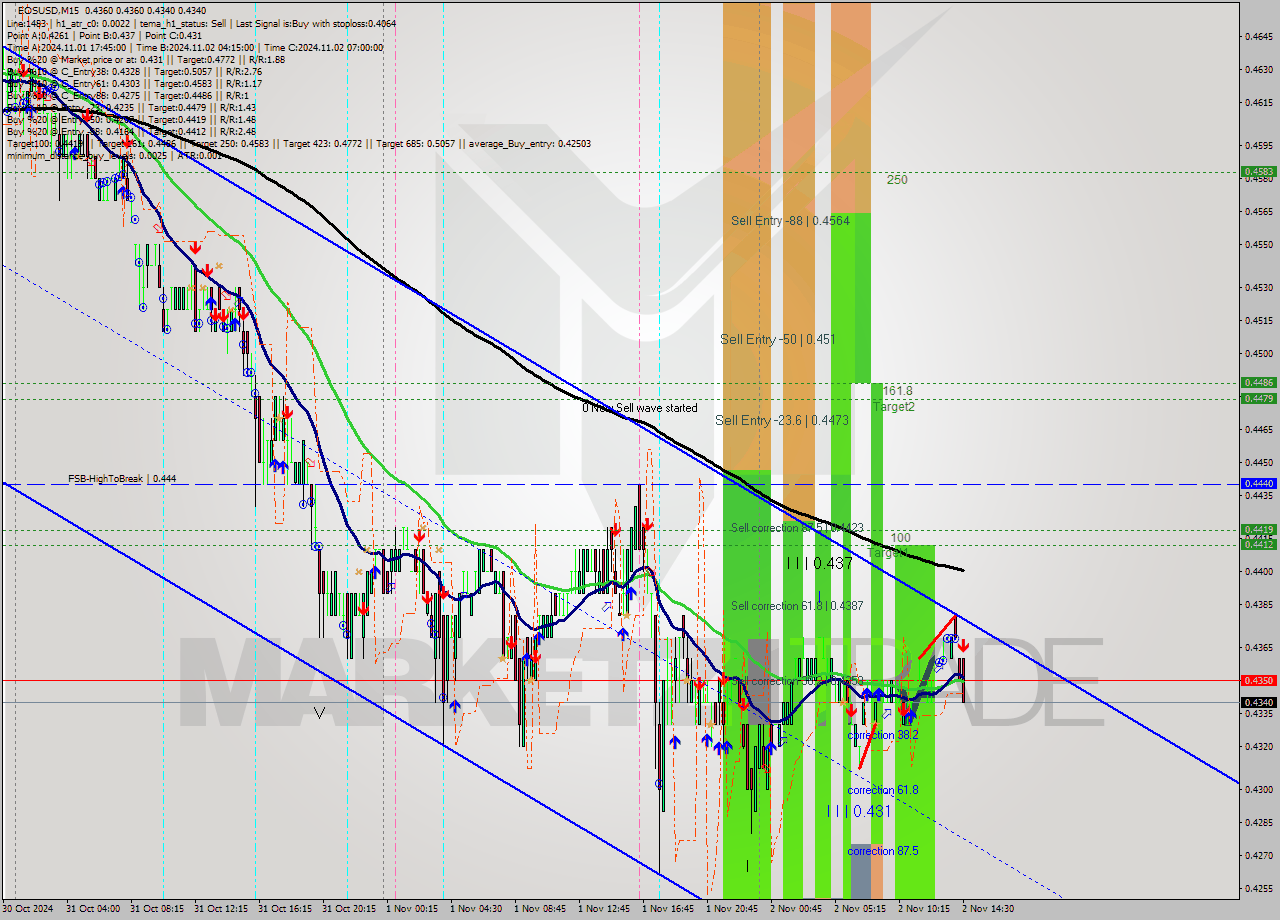Click the '31 Oct 12:15' time axis label
This screenshot has height=920, width=1280.
pyautogui.click(x=221, y=909)
